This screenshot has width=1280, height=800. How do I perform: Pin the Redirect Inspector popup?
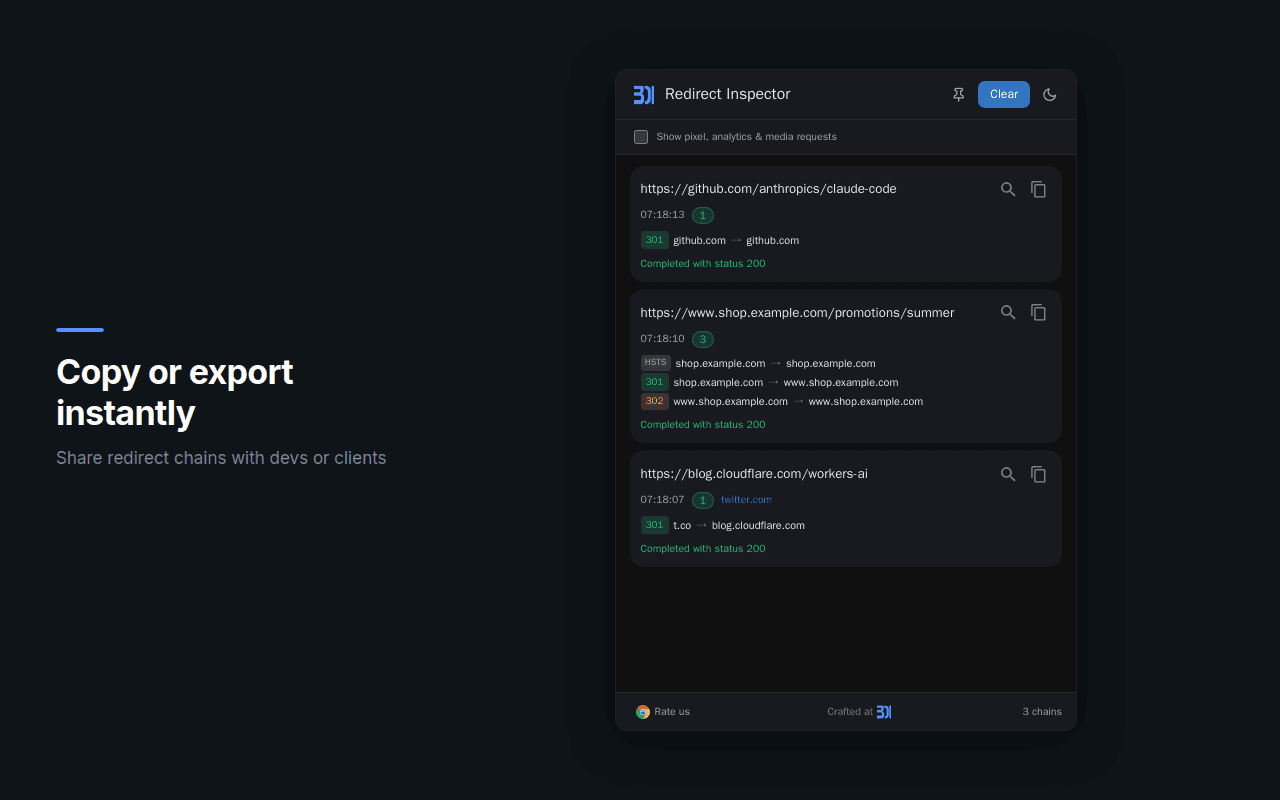[958, 94]
